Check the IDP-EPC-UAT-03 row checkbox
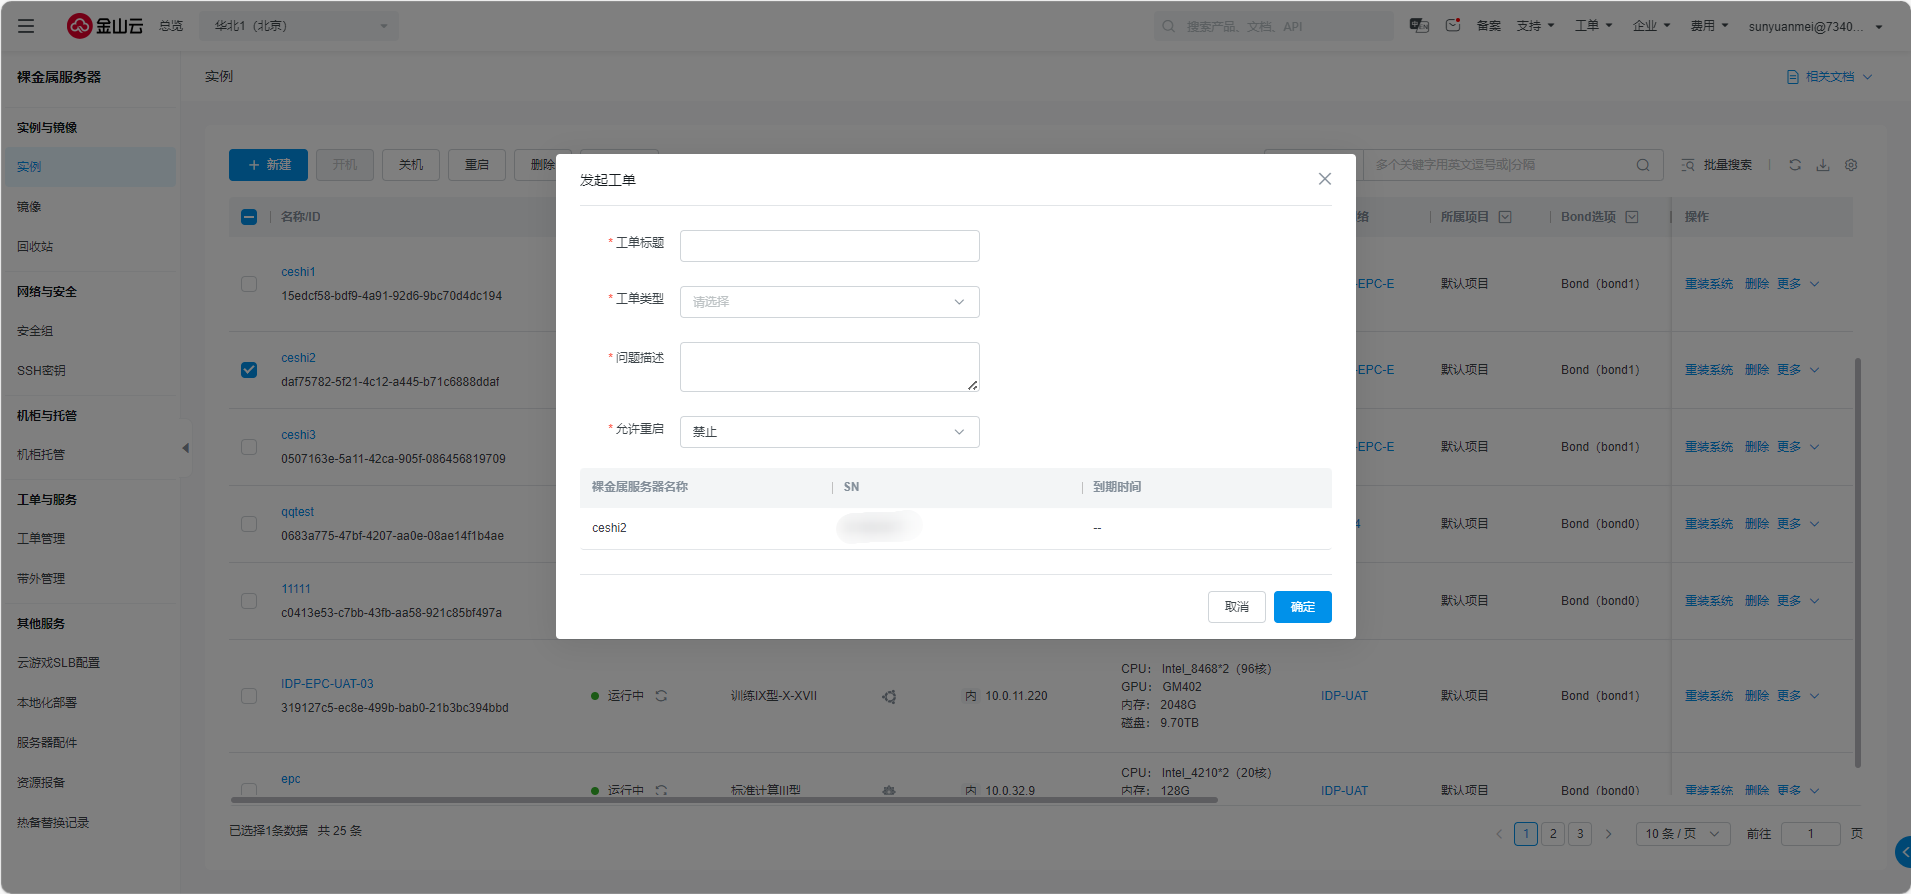 [249, 696]
